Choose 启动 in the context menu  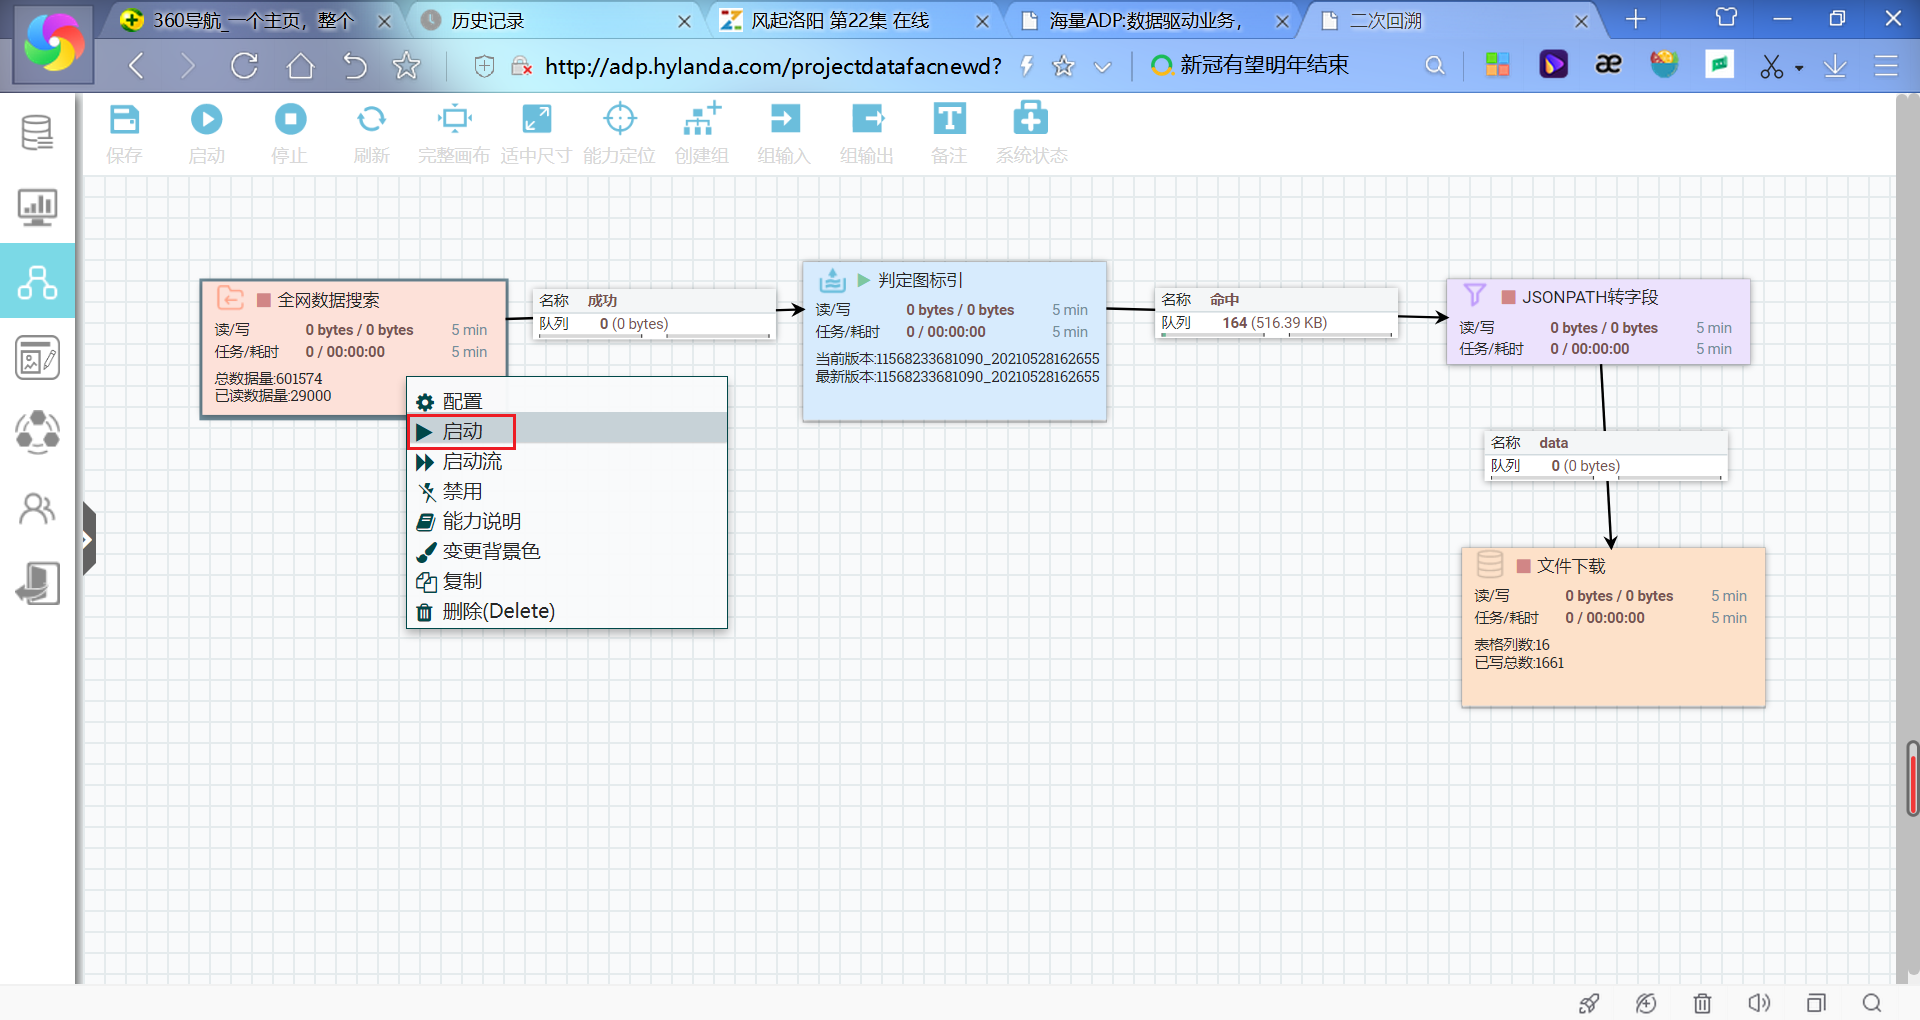(x=463, y=432)
